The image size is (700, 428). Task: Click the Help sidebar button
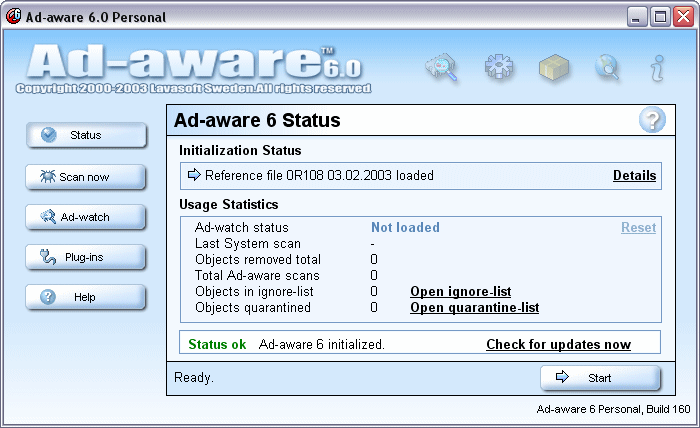point(86,297)
